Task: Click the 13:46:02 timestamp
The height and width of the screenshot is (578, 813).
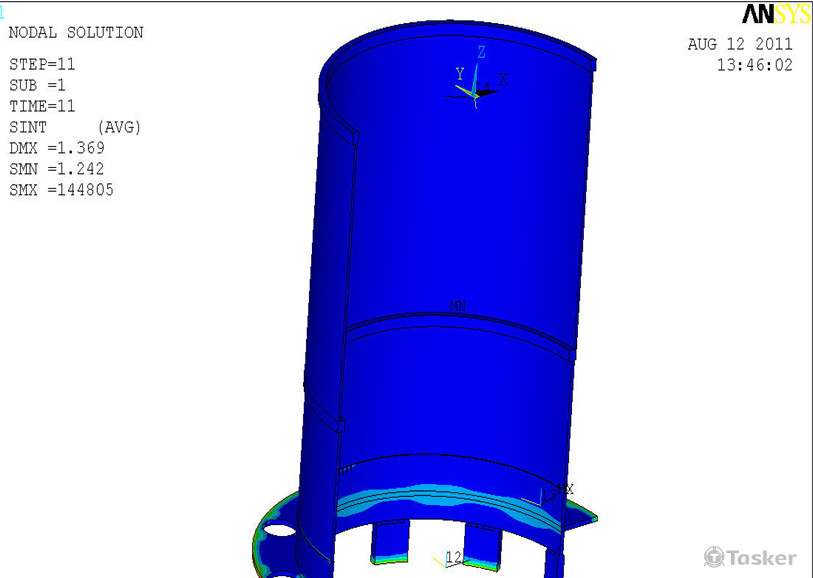Action: pos(754,65)
